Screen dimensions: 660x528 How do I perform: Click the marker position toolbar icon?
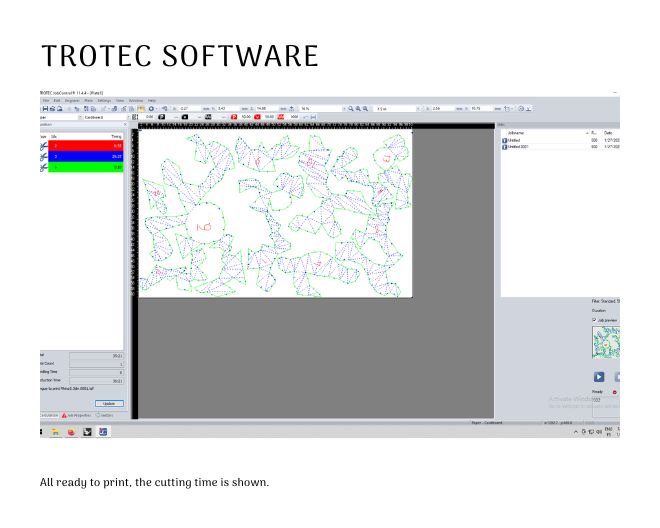coord(509,109)
